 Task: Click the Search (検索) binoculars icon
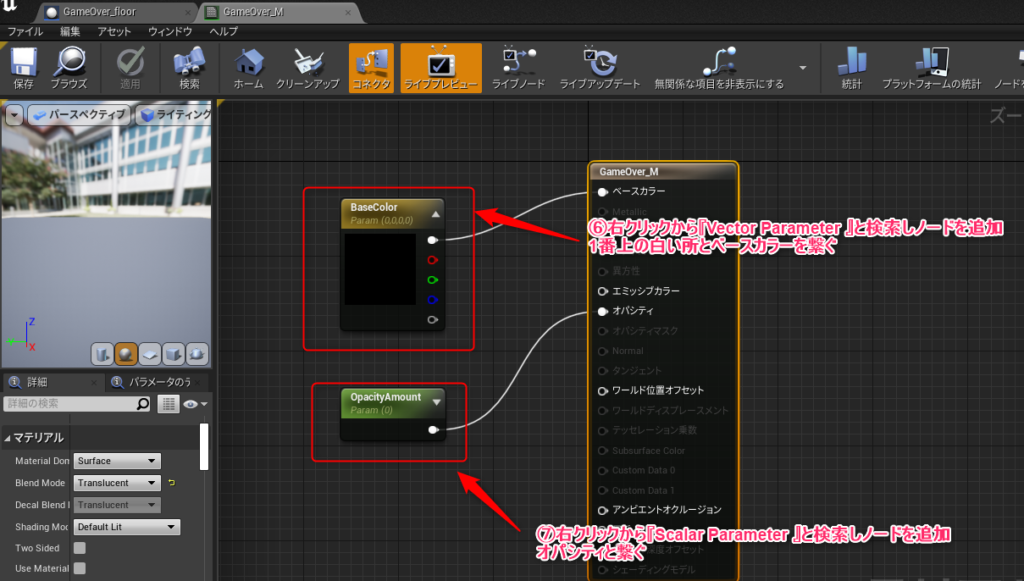click(x=189, y=67)
